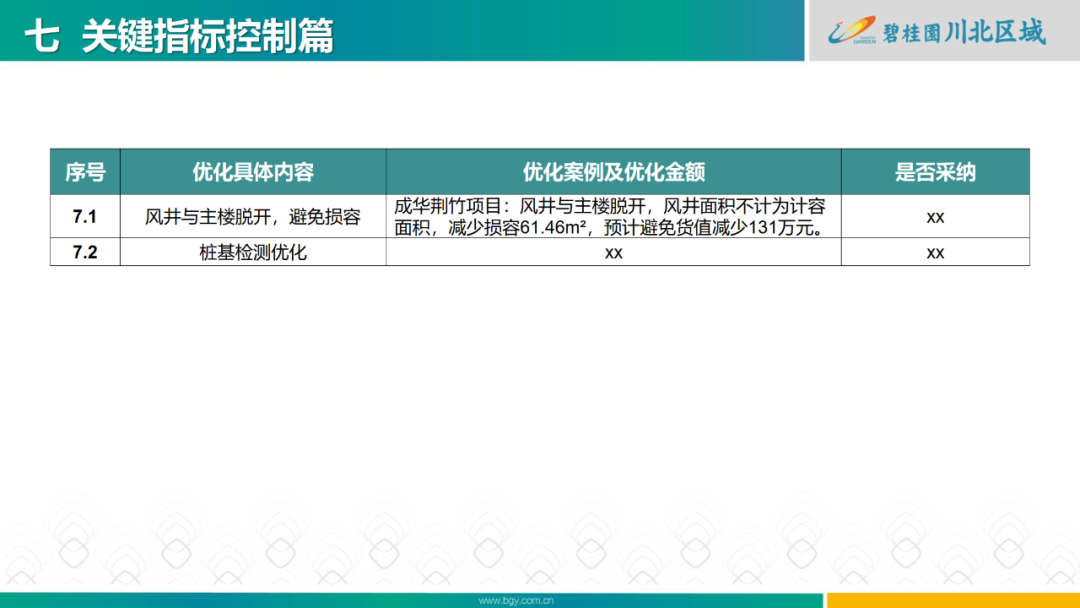This screenshot has height=608, width=1080.
Task: Open the www.bgy.com.cn link
Action: point(519,597)
